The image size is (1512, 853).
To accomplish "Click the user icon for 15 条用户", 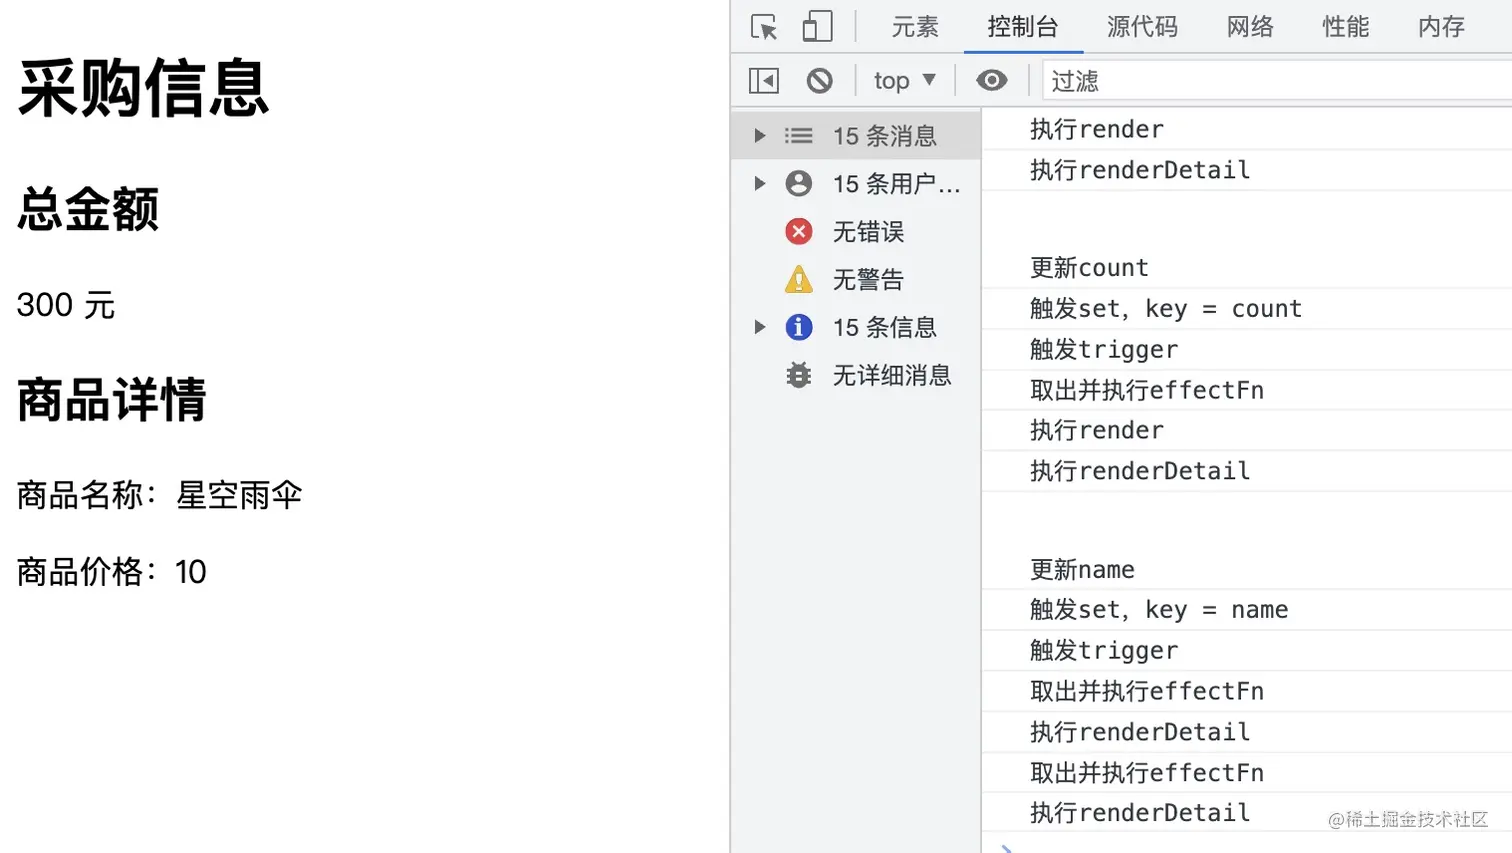I will (799, 183).
